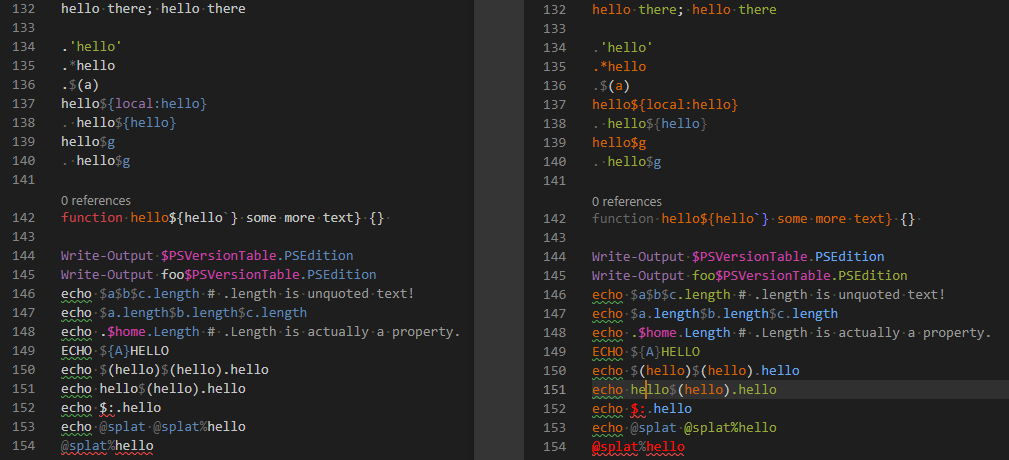This screenshot has height=460, width=1009.
Task: Click '@splat @splat%hello' on right pane line 153
Action: [703, 427]
